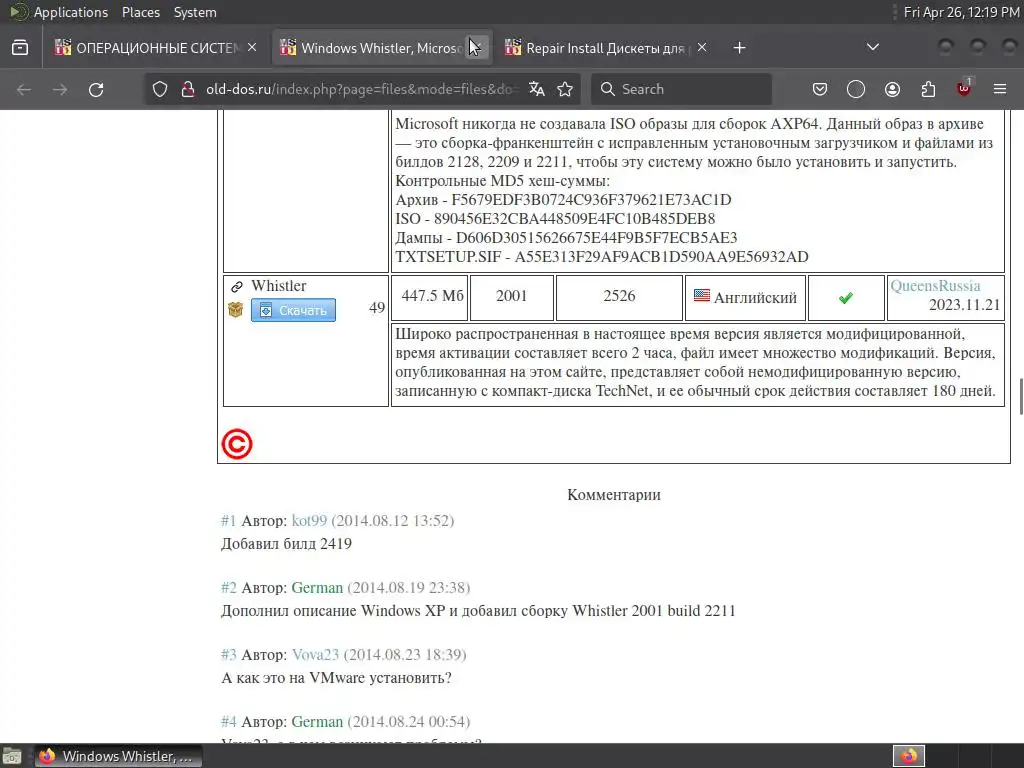Open German profile in comment #4
This screenshot has height=768, width=1024.
point(317,722)
